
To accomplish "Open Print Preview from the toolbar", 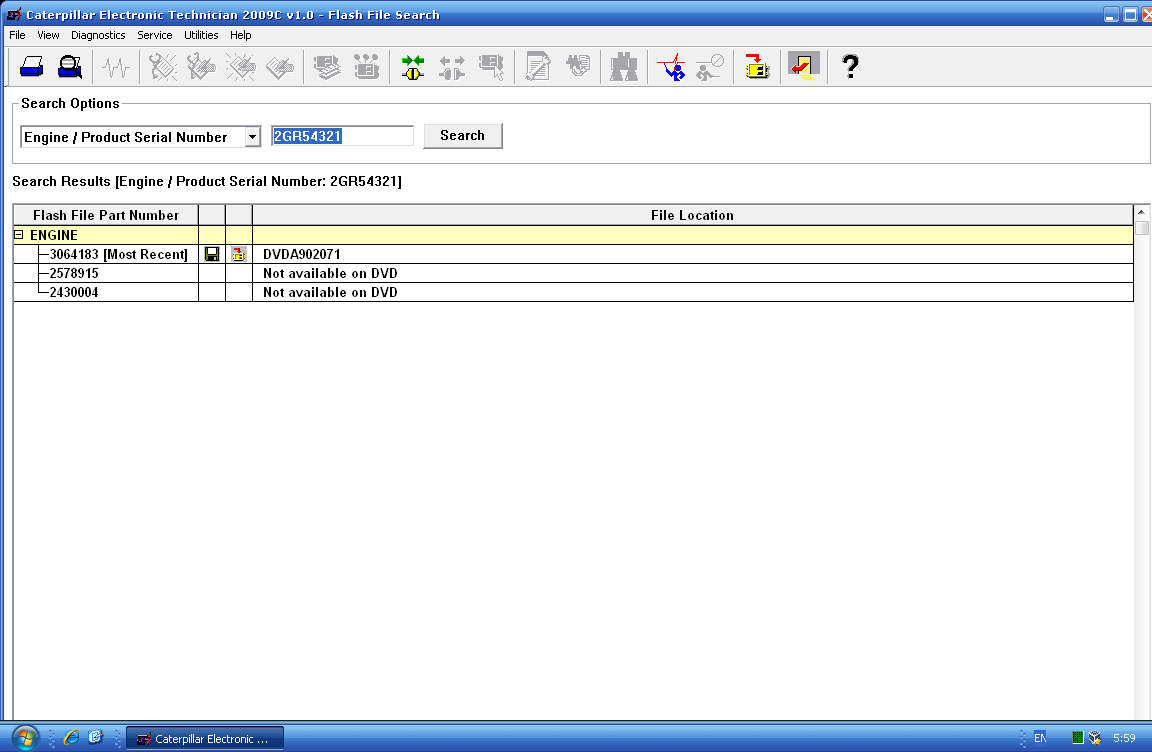I will [x=70, y=67].
